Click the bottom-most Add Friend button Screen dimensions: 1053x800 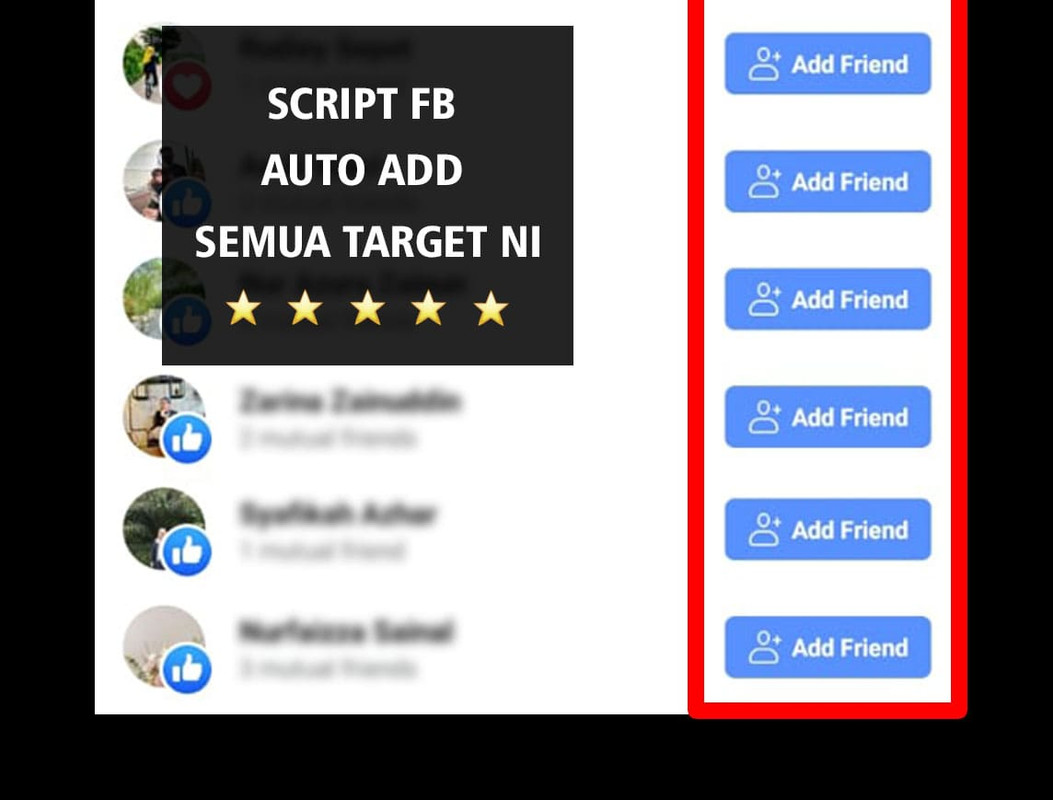tap(827, 647)
